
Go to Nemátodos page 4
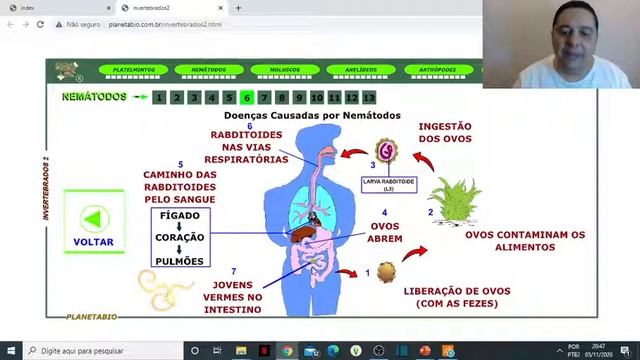click(212, 98)
